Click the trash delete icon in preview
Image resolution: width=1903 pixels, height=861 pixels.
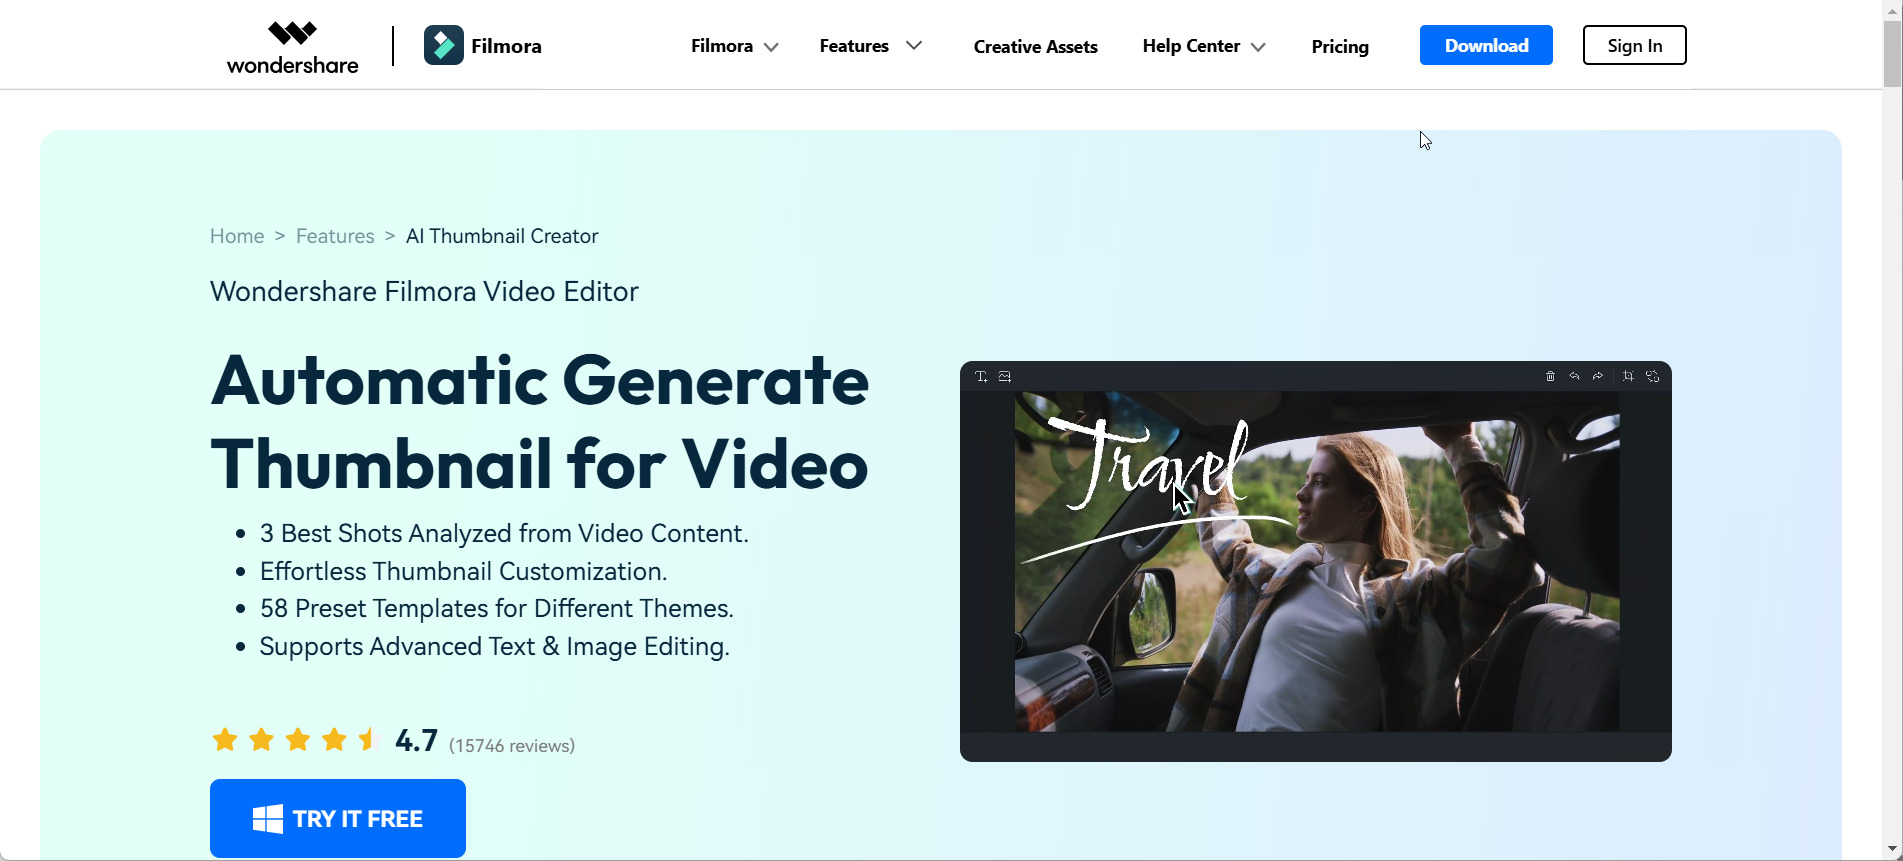pyautogui.click(x=1550, y=376)
